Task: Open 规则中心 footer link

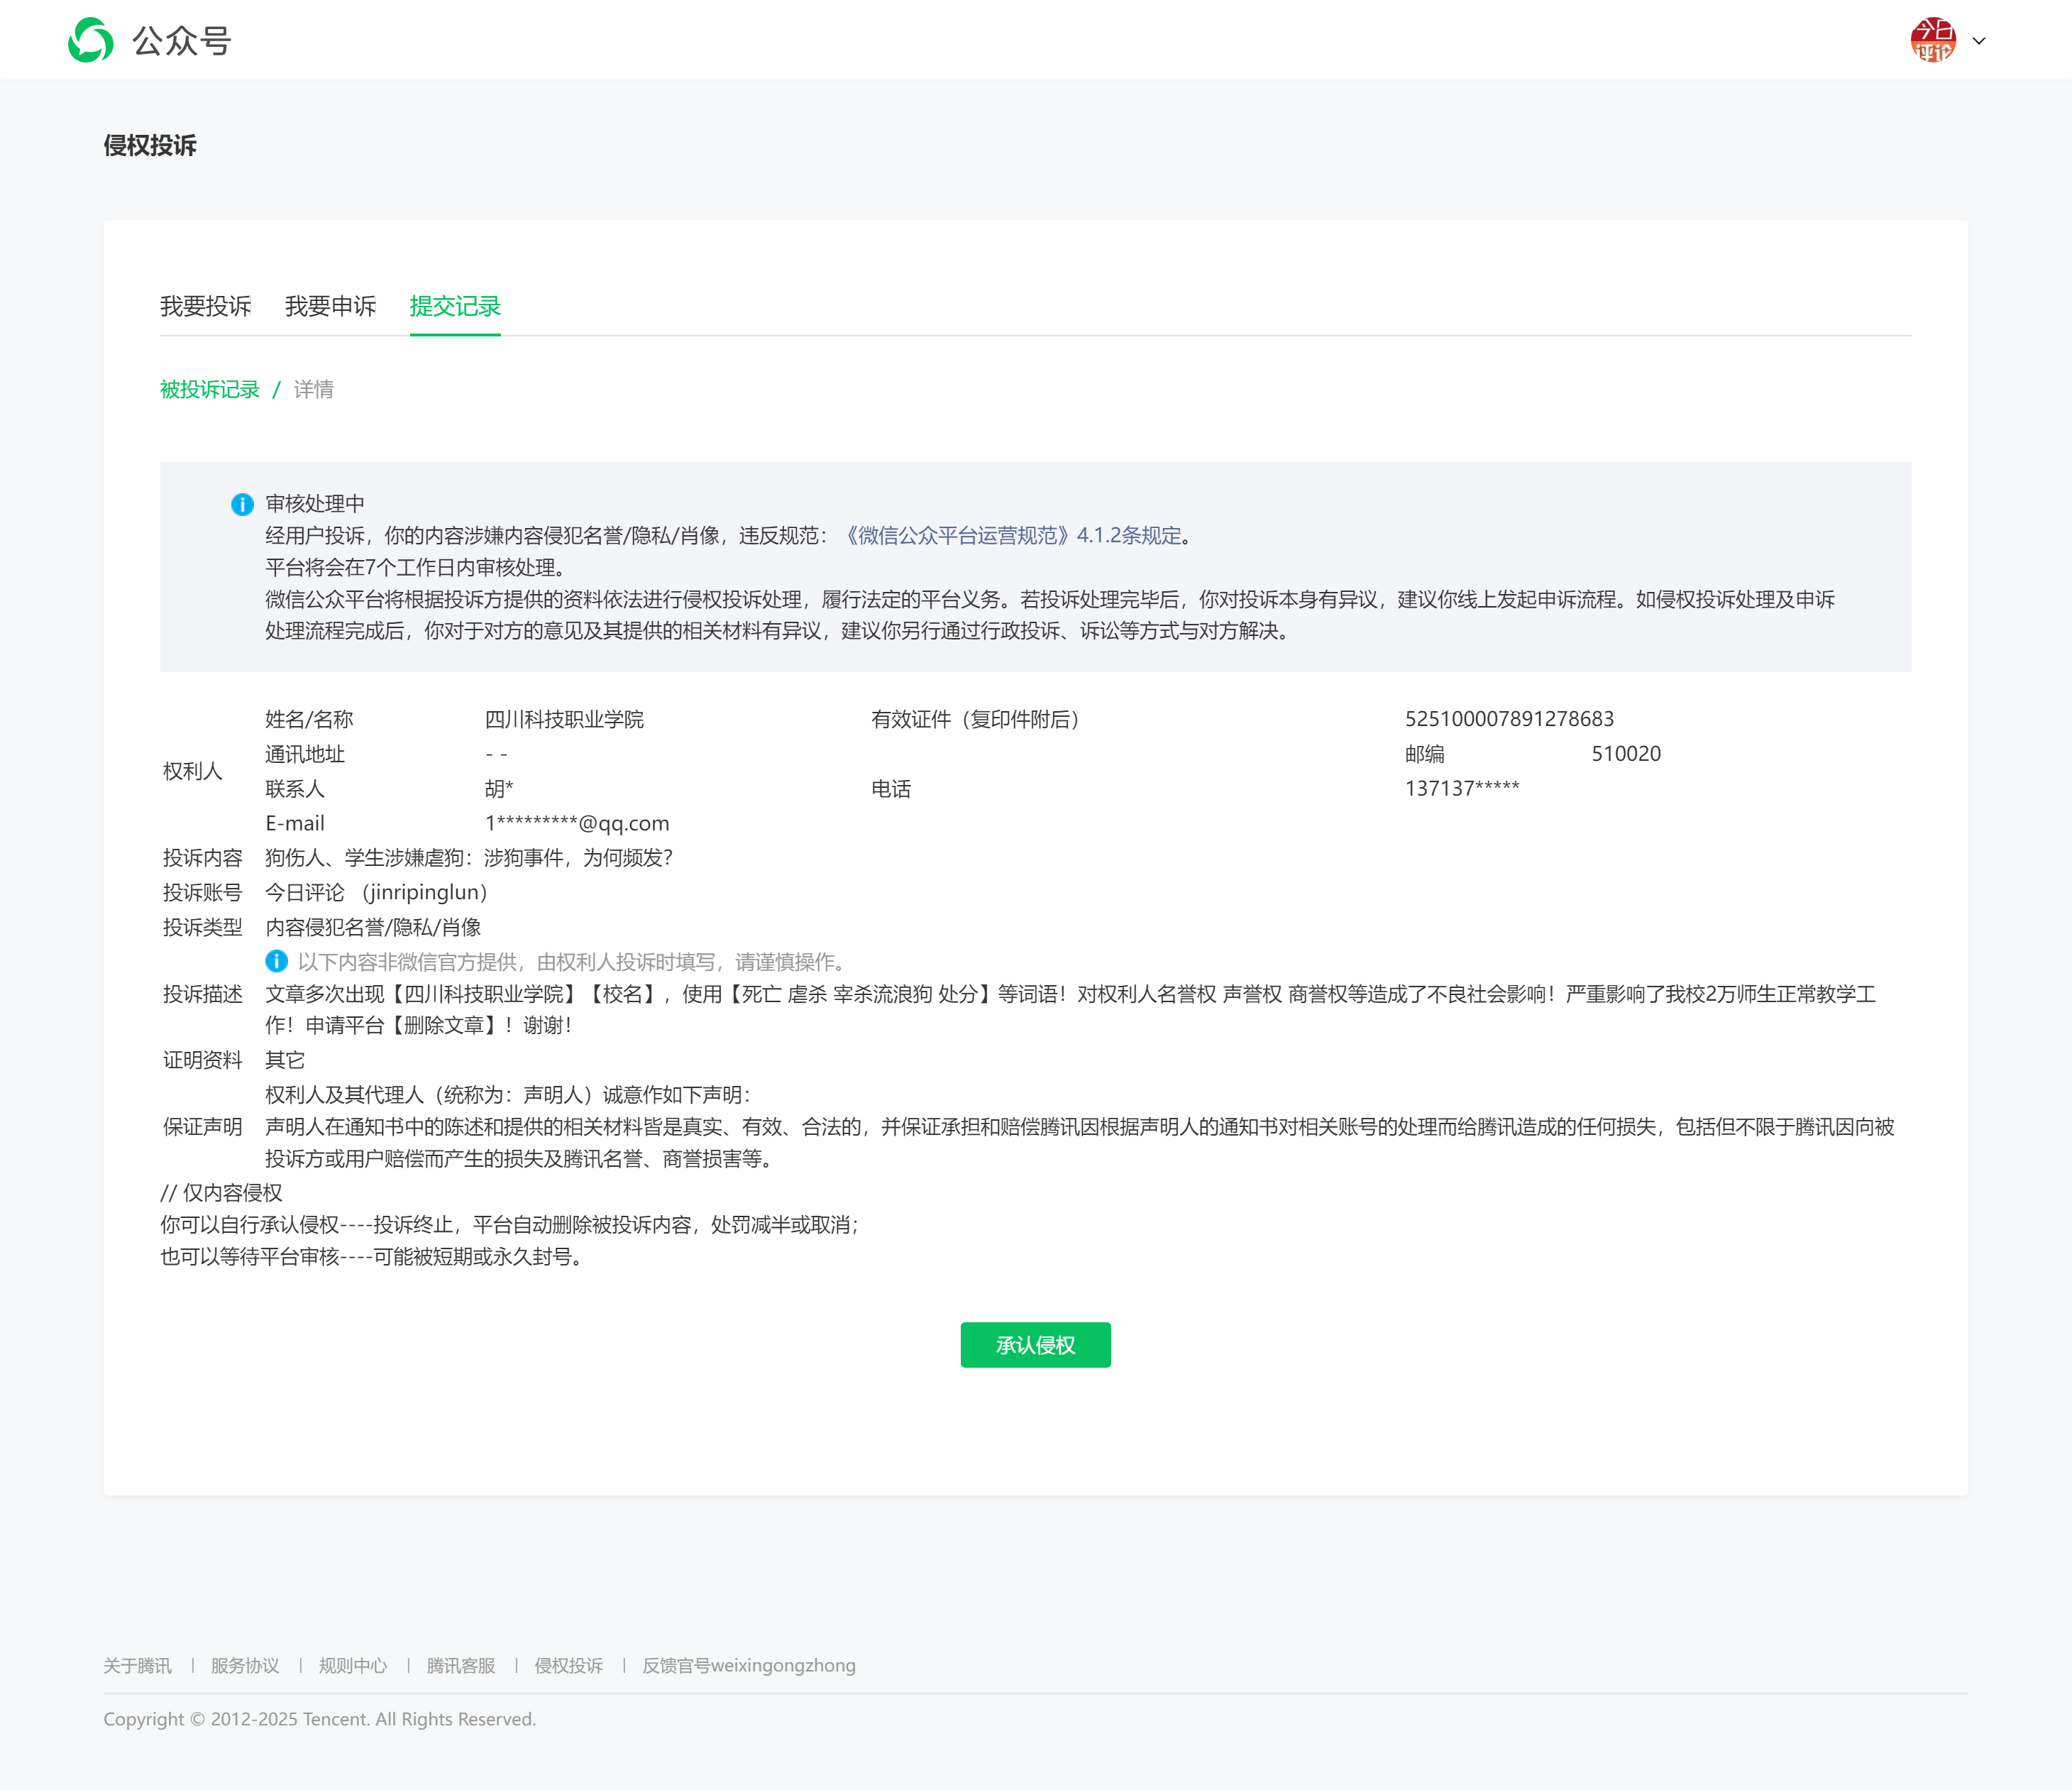Action: pyautogui.click(x=352, y=1665)
